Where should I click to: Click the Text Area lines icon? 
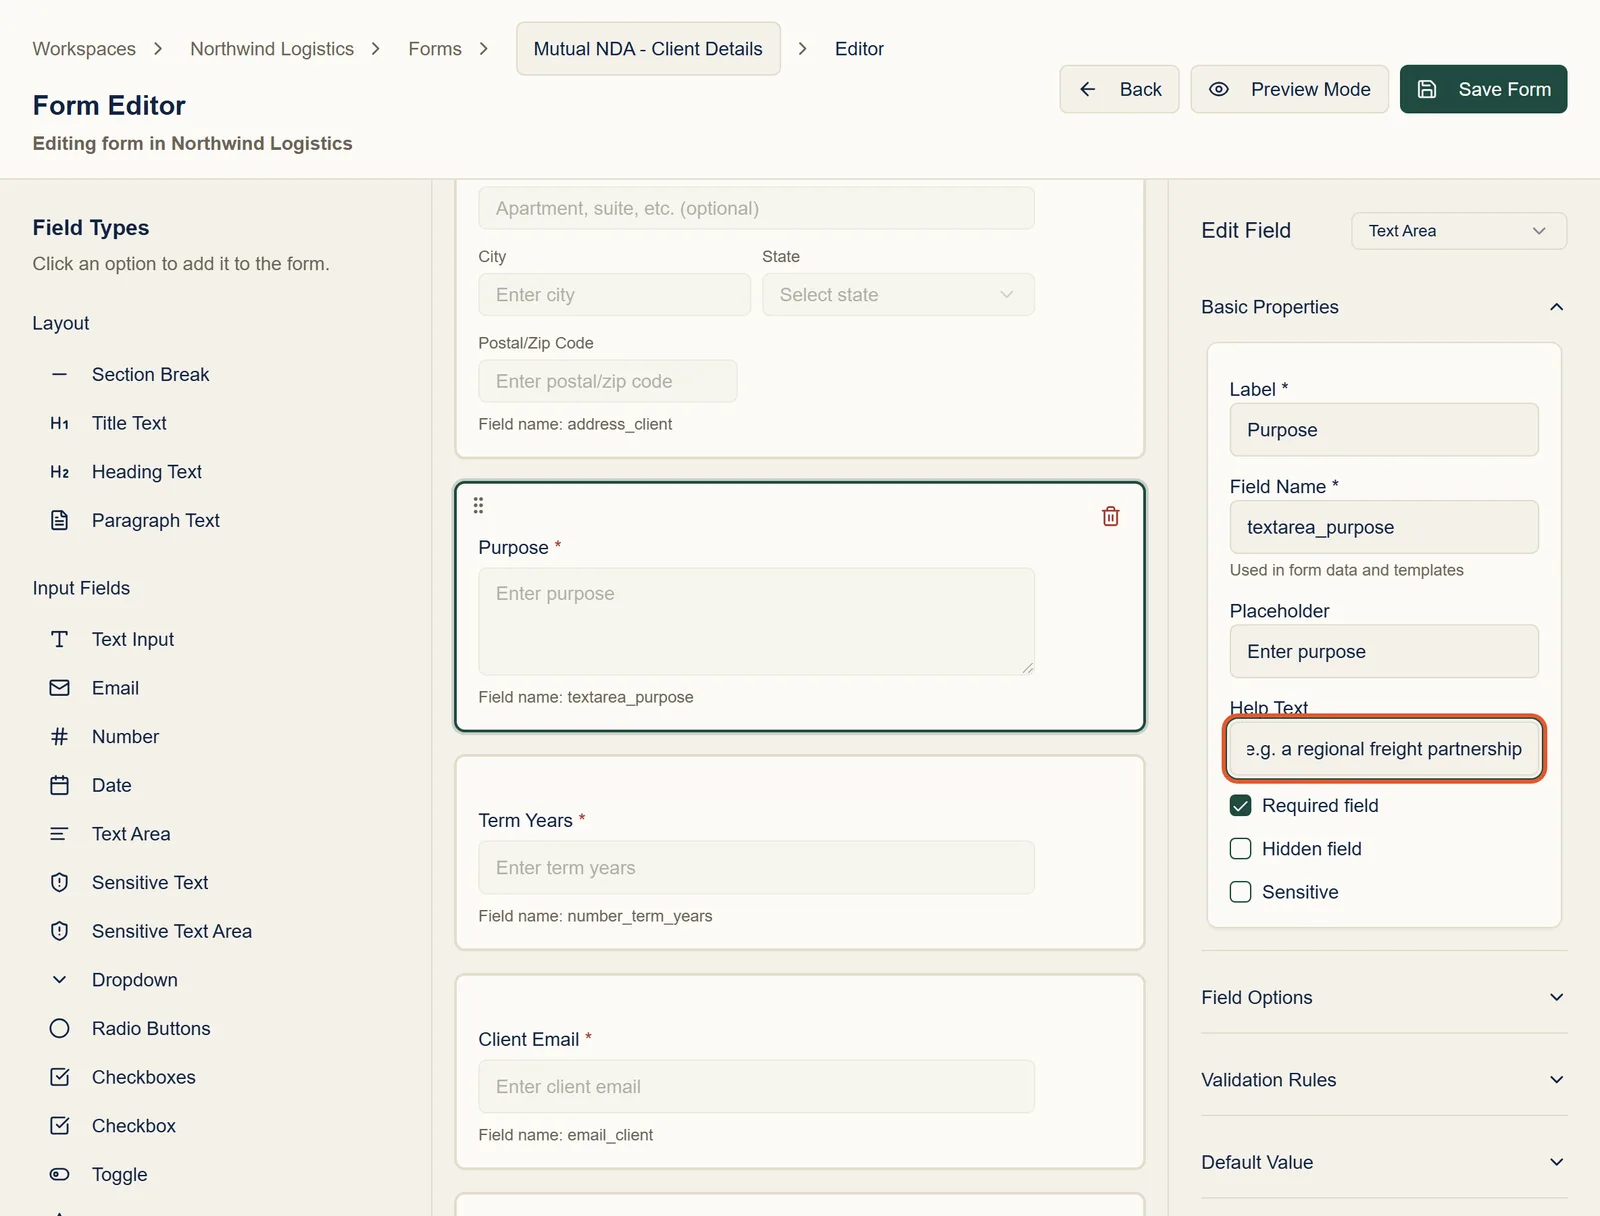pos(60,834)
